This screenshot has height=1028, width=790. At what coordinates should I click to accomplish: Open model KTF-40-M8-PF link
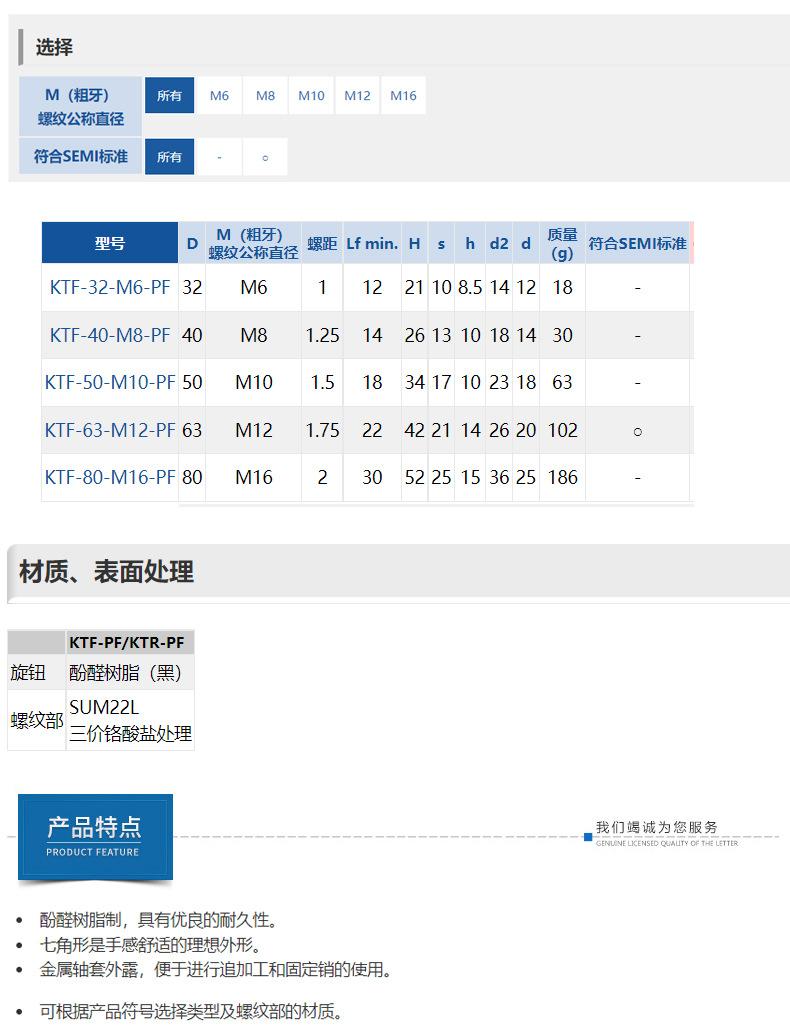(x=110, y=335)
